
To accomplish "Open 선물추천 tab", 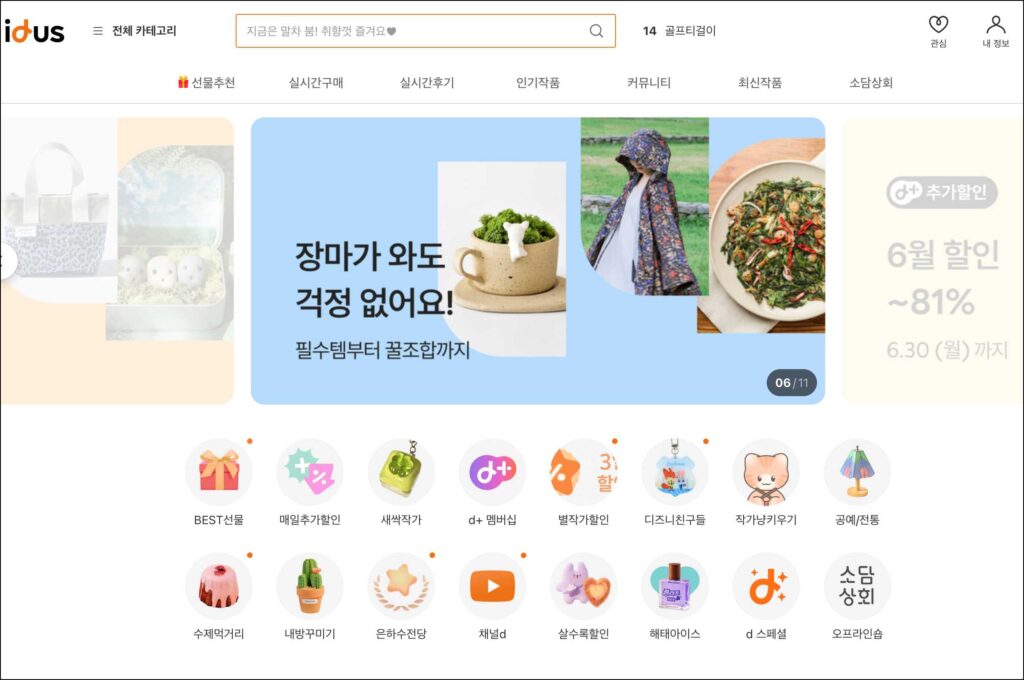I will [x=206, y=82].
